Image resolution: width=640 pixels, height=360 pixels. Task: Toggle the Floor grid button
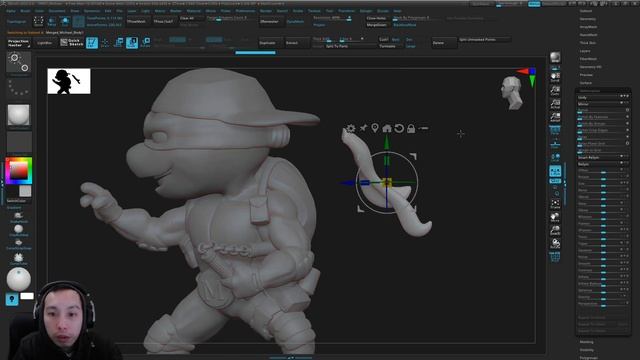coord(555,144)
